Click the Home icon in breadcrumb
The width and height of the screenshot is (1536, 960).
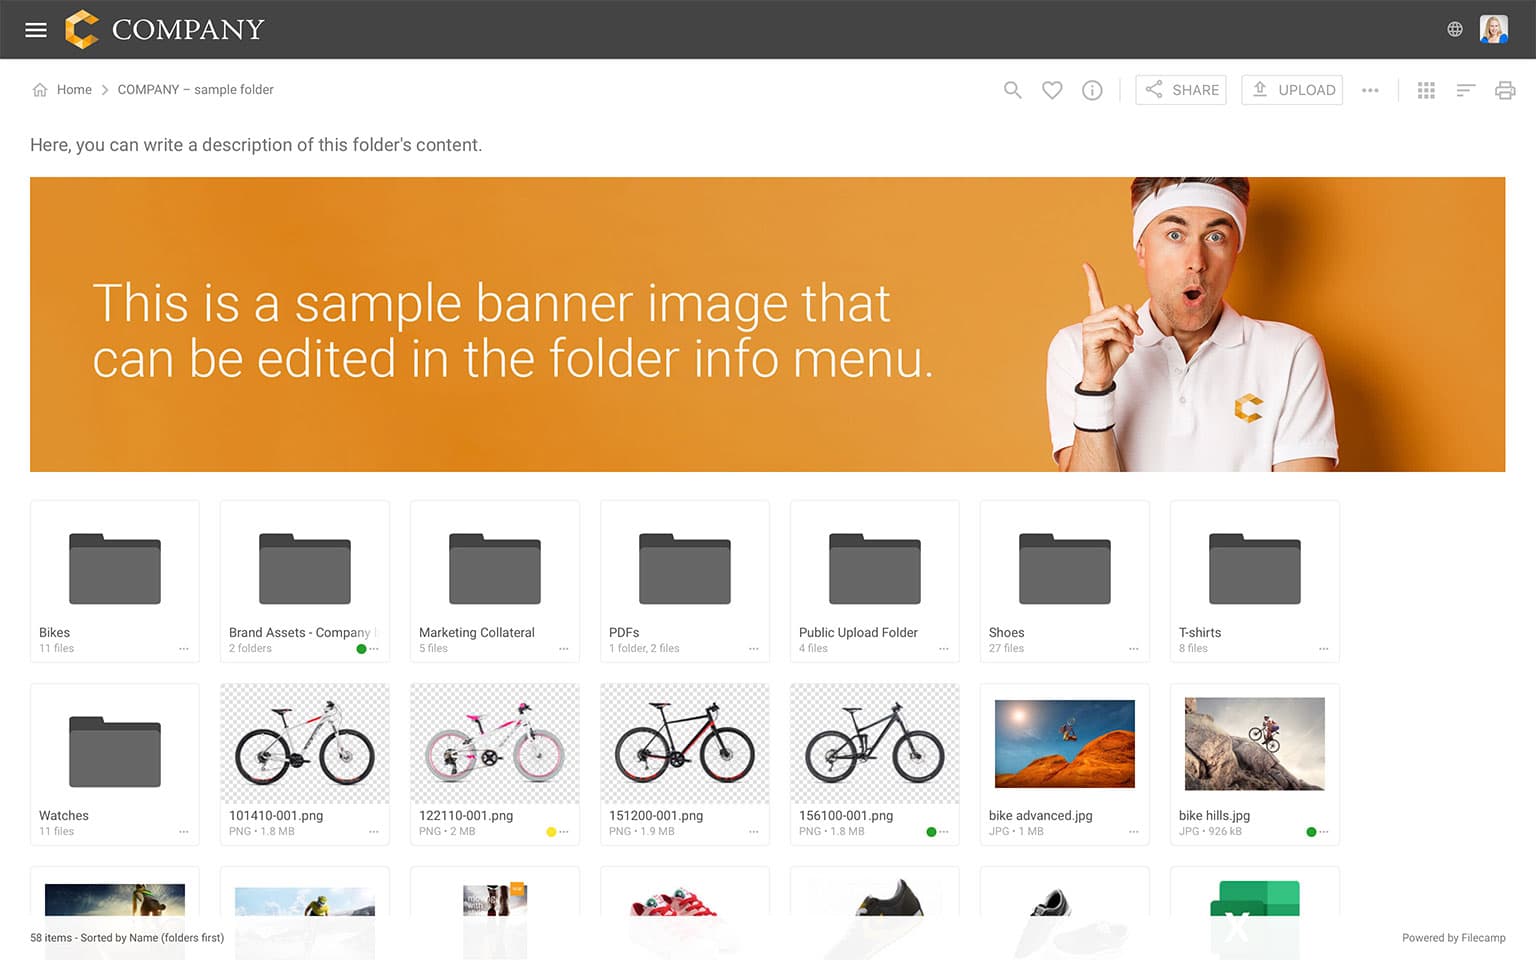(x=40, y=90)
